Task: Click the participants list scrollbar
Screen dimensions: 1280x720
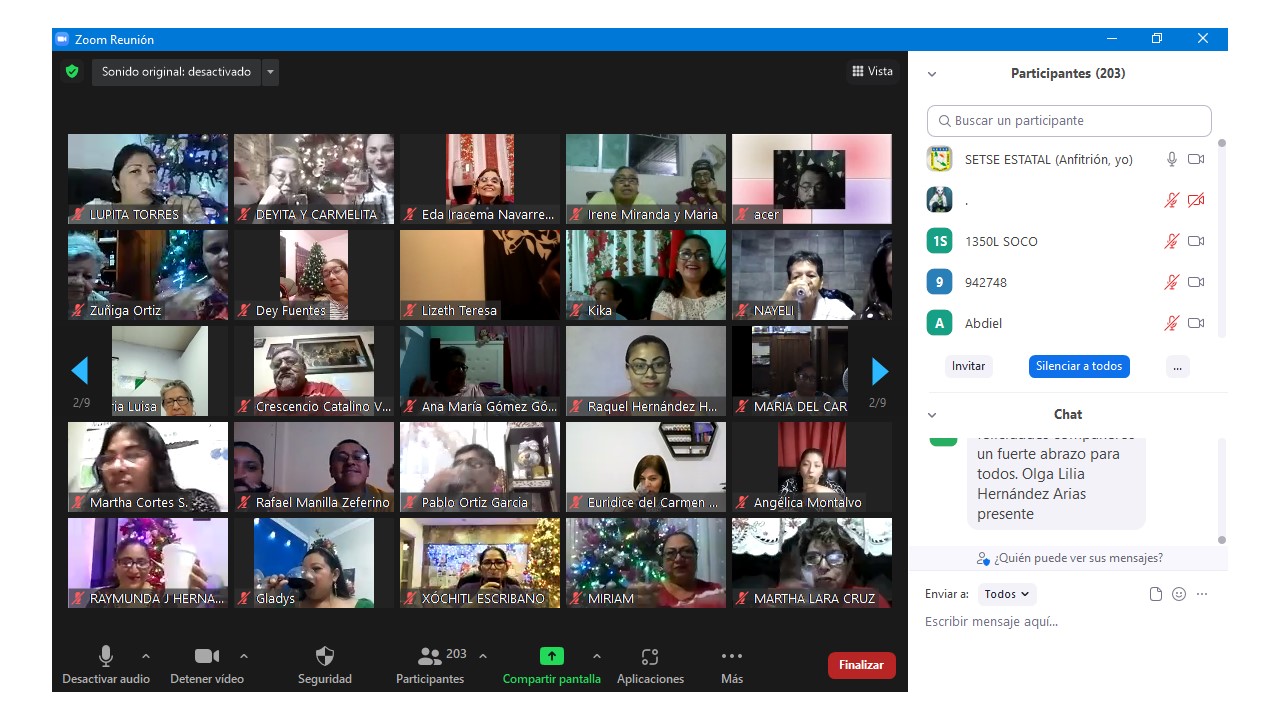Action: [x=1221, y=238]
